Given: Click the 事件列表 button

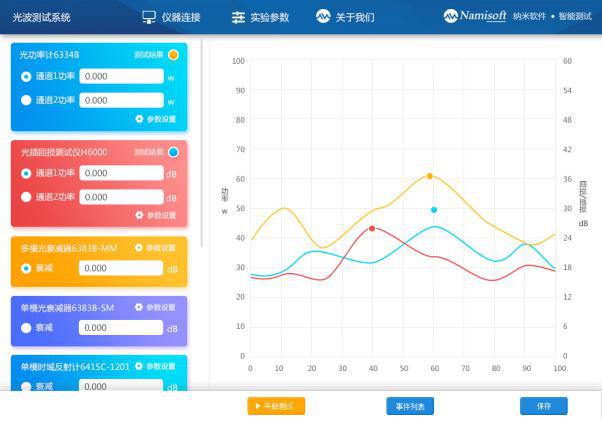Looking at the screenshot, I should [410, 406].
